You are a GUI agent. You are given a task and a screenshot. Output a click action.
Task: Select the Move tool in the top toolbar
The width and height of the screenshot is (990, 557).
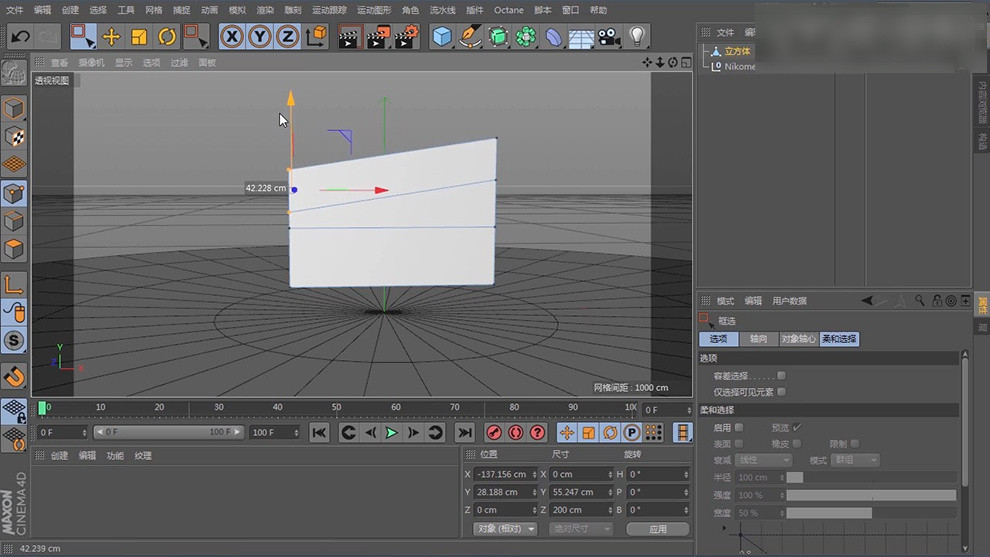(x=111, y=37)
